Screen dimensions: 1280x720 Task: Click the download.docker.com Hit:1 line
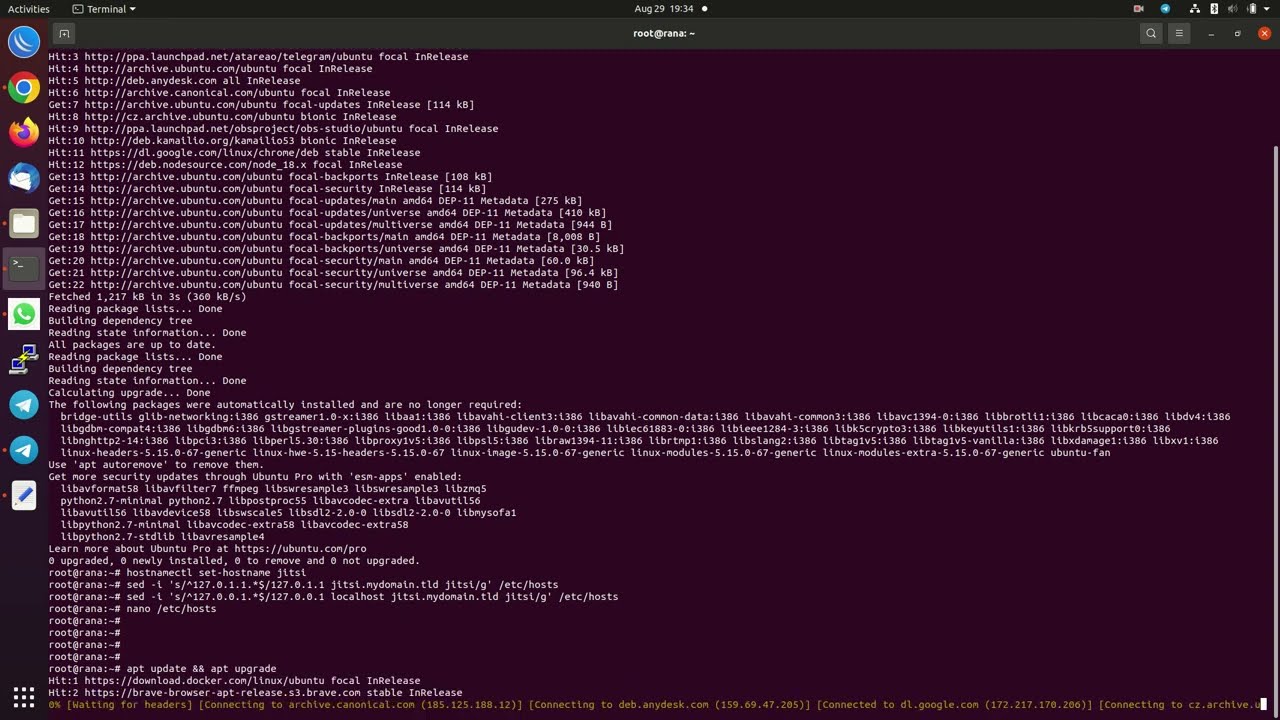coord(234,681)
